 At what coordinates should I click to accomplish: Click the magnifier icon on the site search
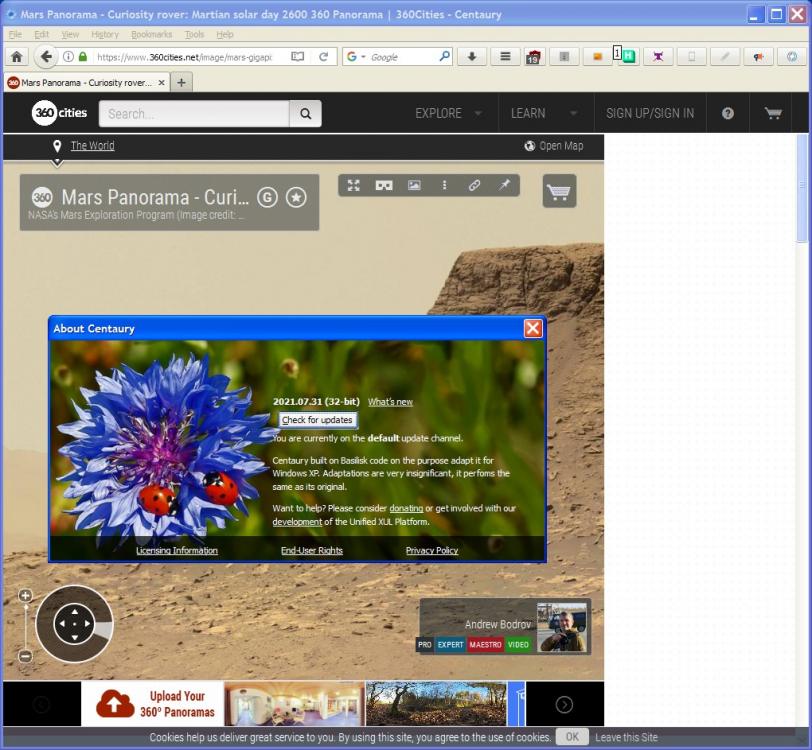(x=305, y=113)
